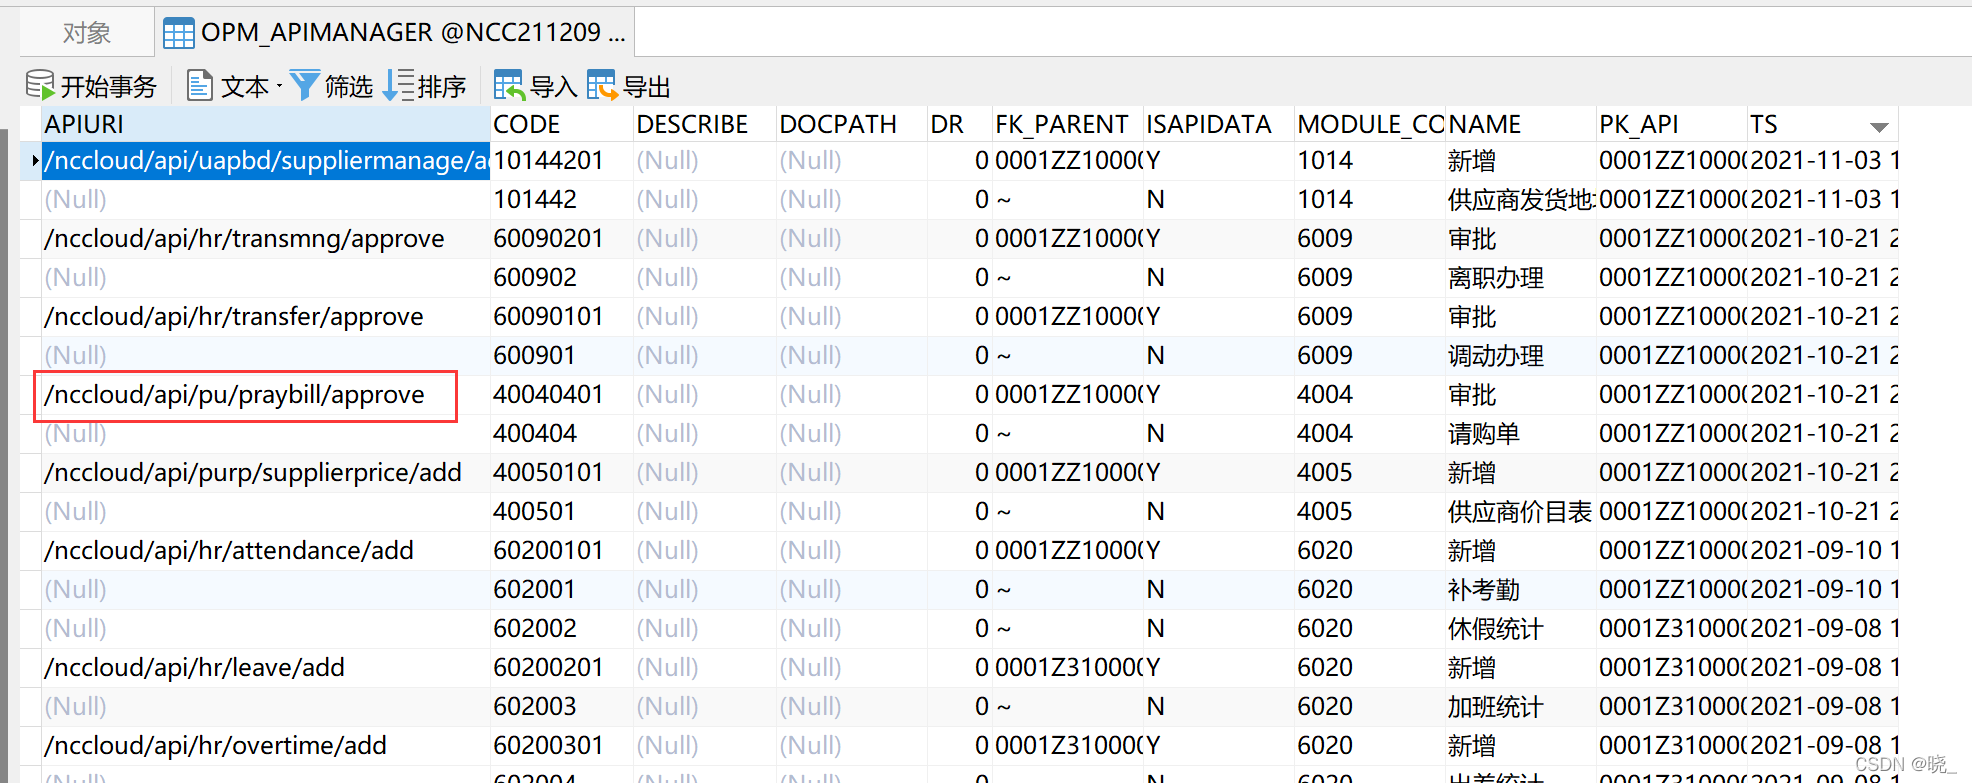Click NAME cell 调动办理
This screenshot has width=1972, height=783.
pos(1520,356)
